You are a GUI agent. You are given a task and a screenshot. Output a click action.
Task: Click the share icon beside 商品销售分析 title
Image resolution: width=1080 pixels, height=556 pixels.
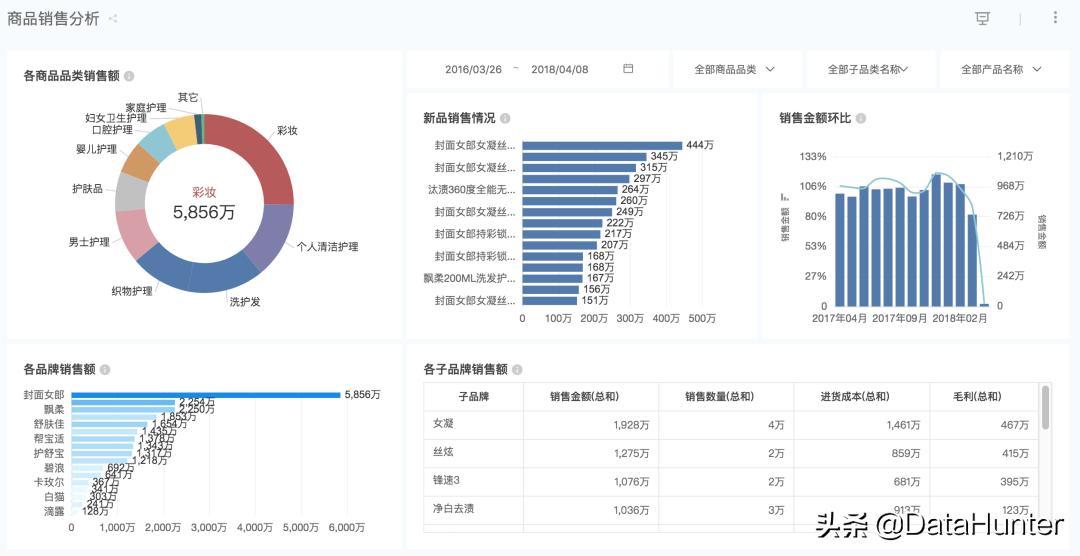(113, 19)
